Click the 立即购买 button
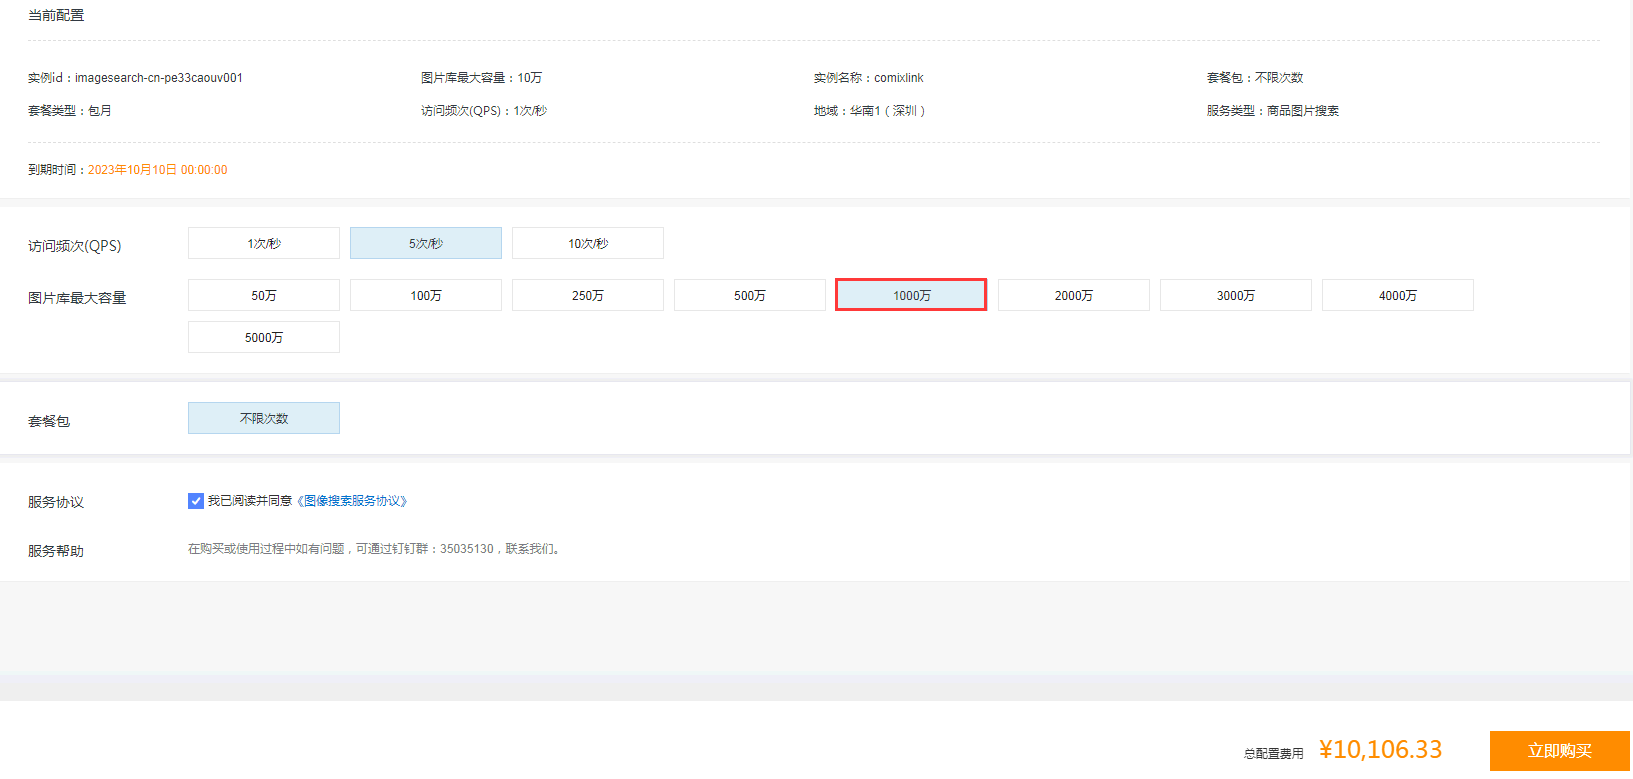This screenshot has width=1633, height=779. tap(1560, 751)
